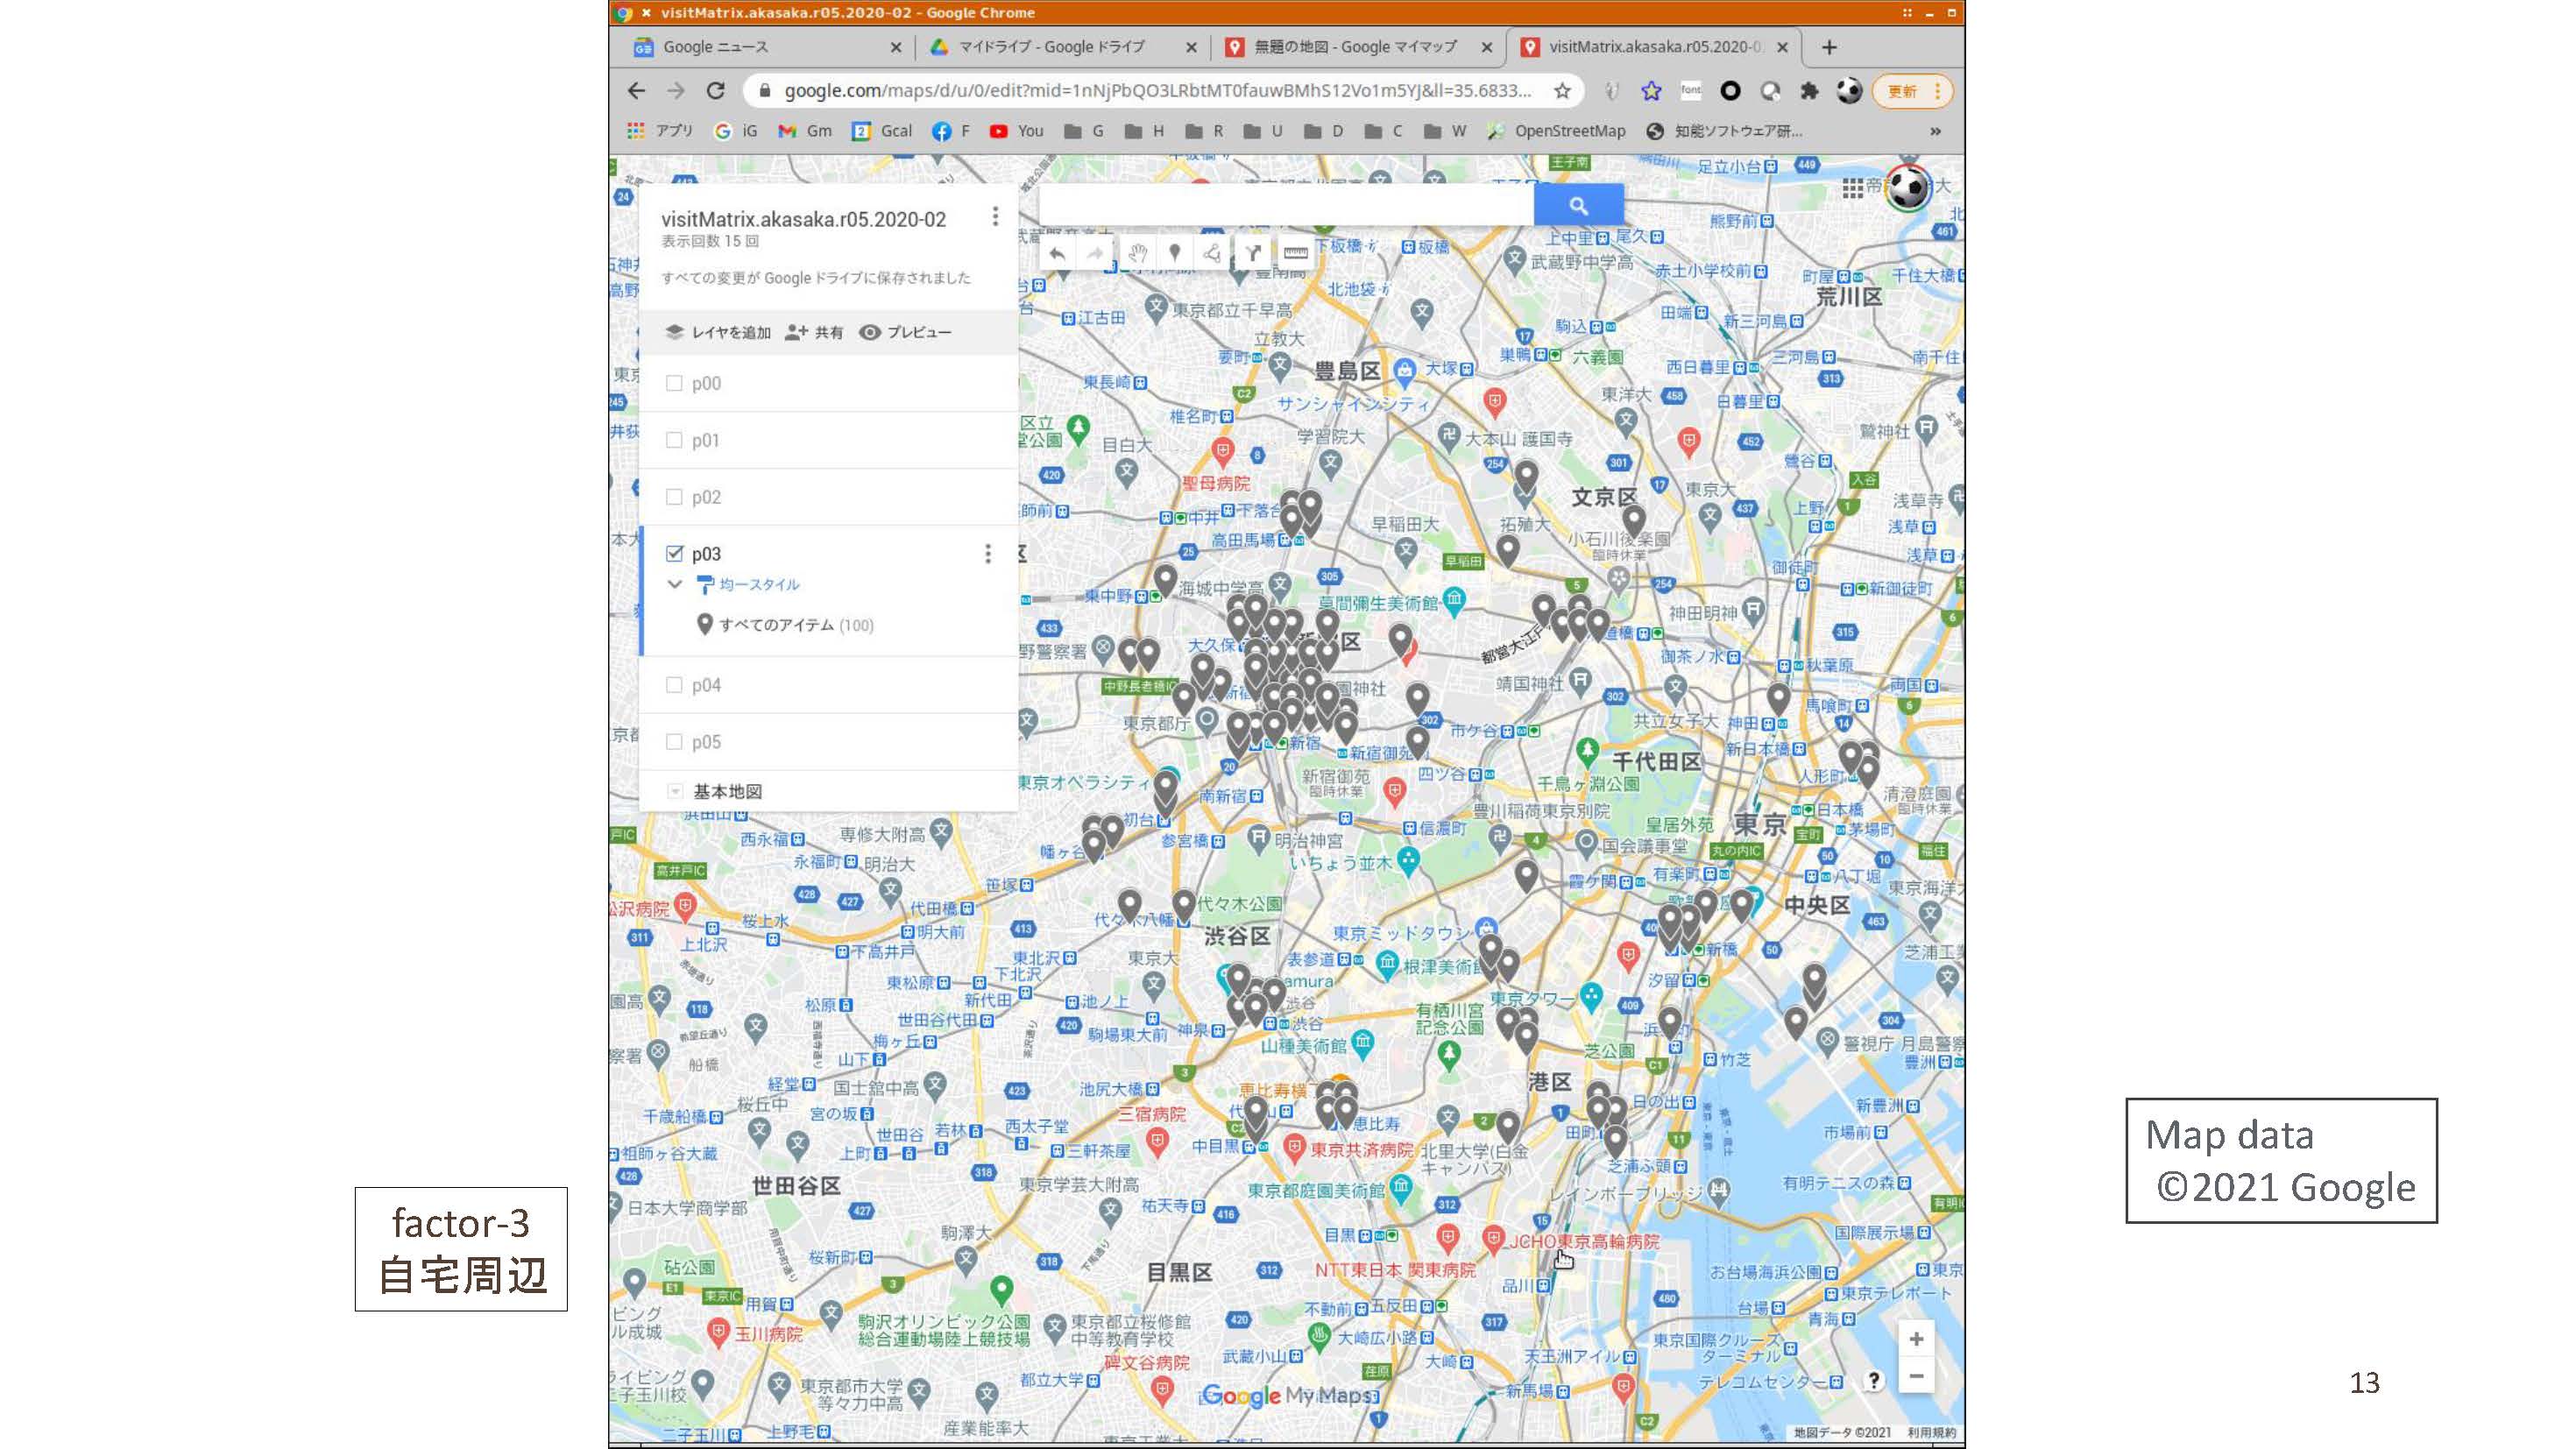Click the プレビュー preview button
The image size is (2576, 1449).
pos(906,333)
